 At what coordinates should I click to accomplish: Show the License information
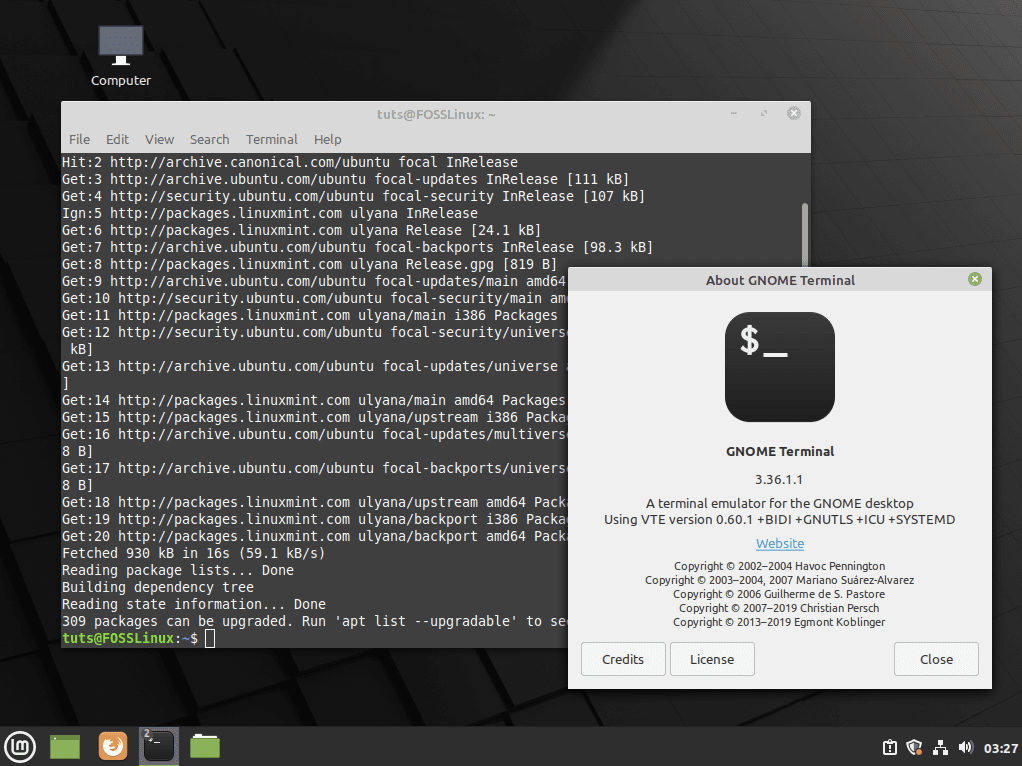(x=712, y=659)
